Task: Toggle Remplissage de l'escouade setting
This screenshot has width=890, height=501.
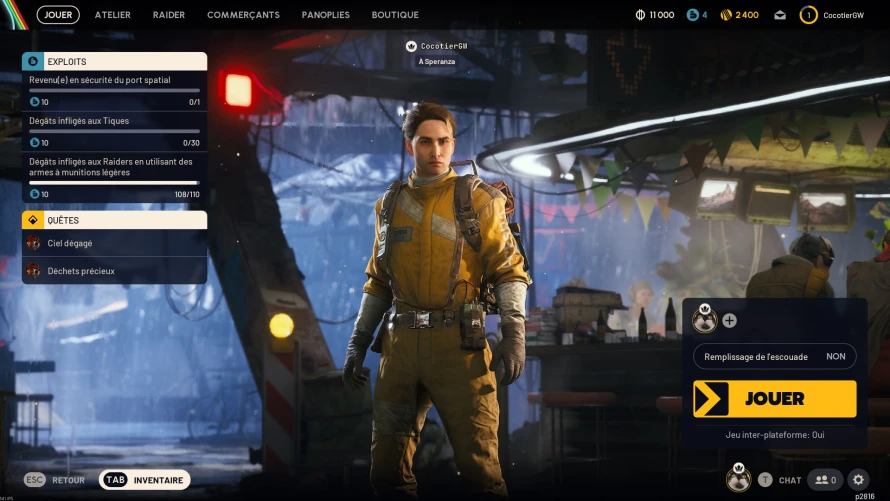Action: pos(774,356)
